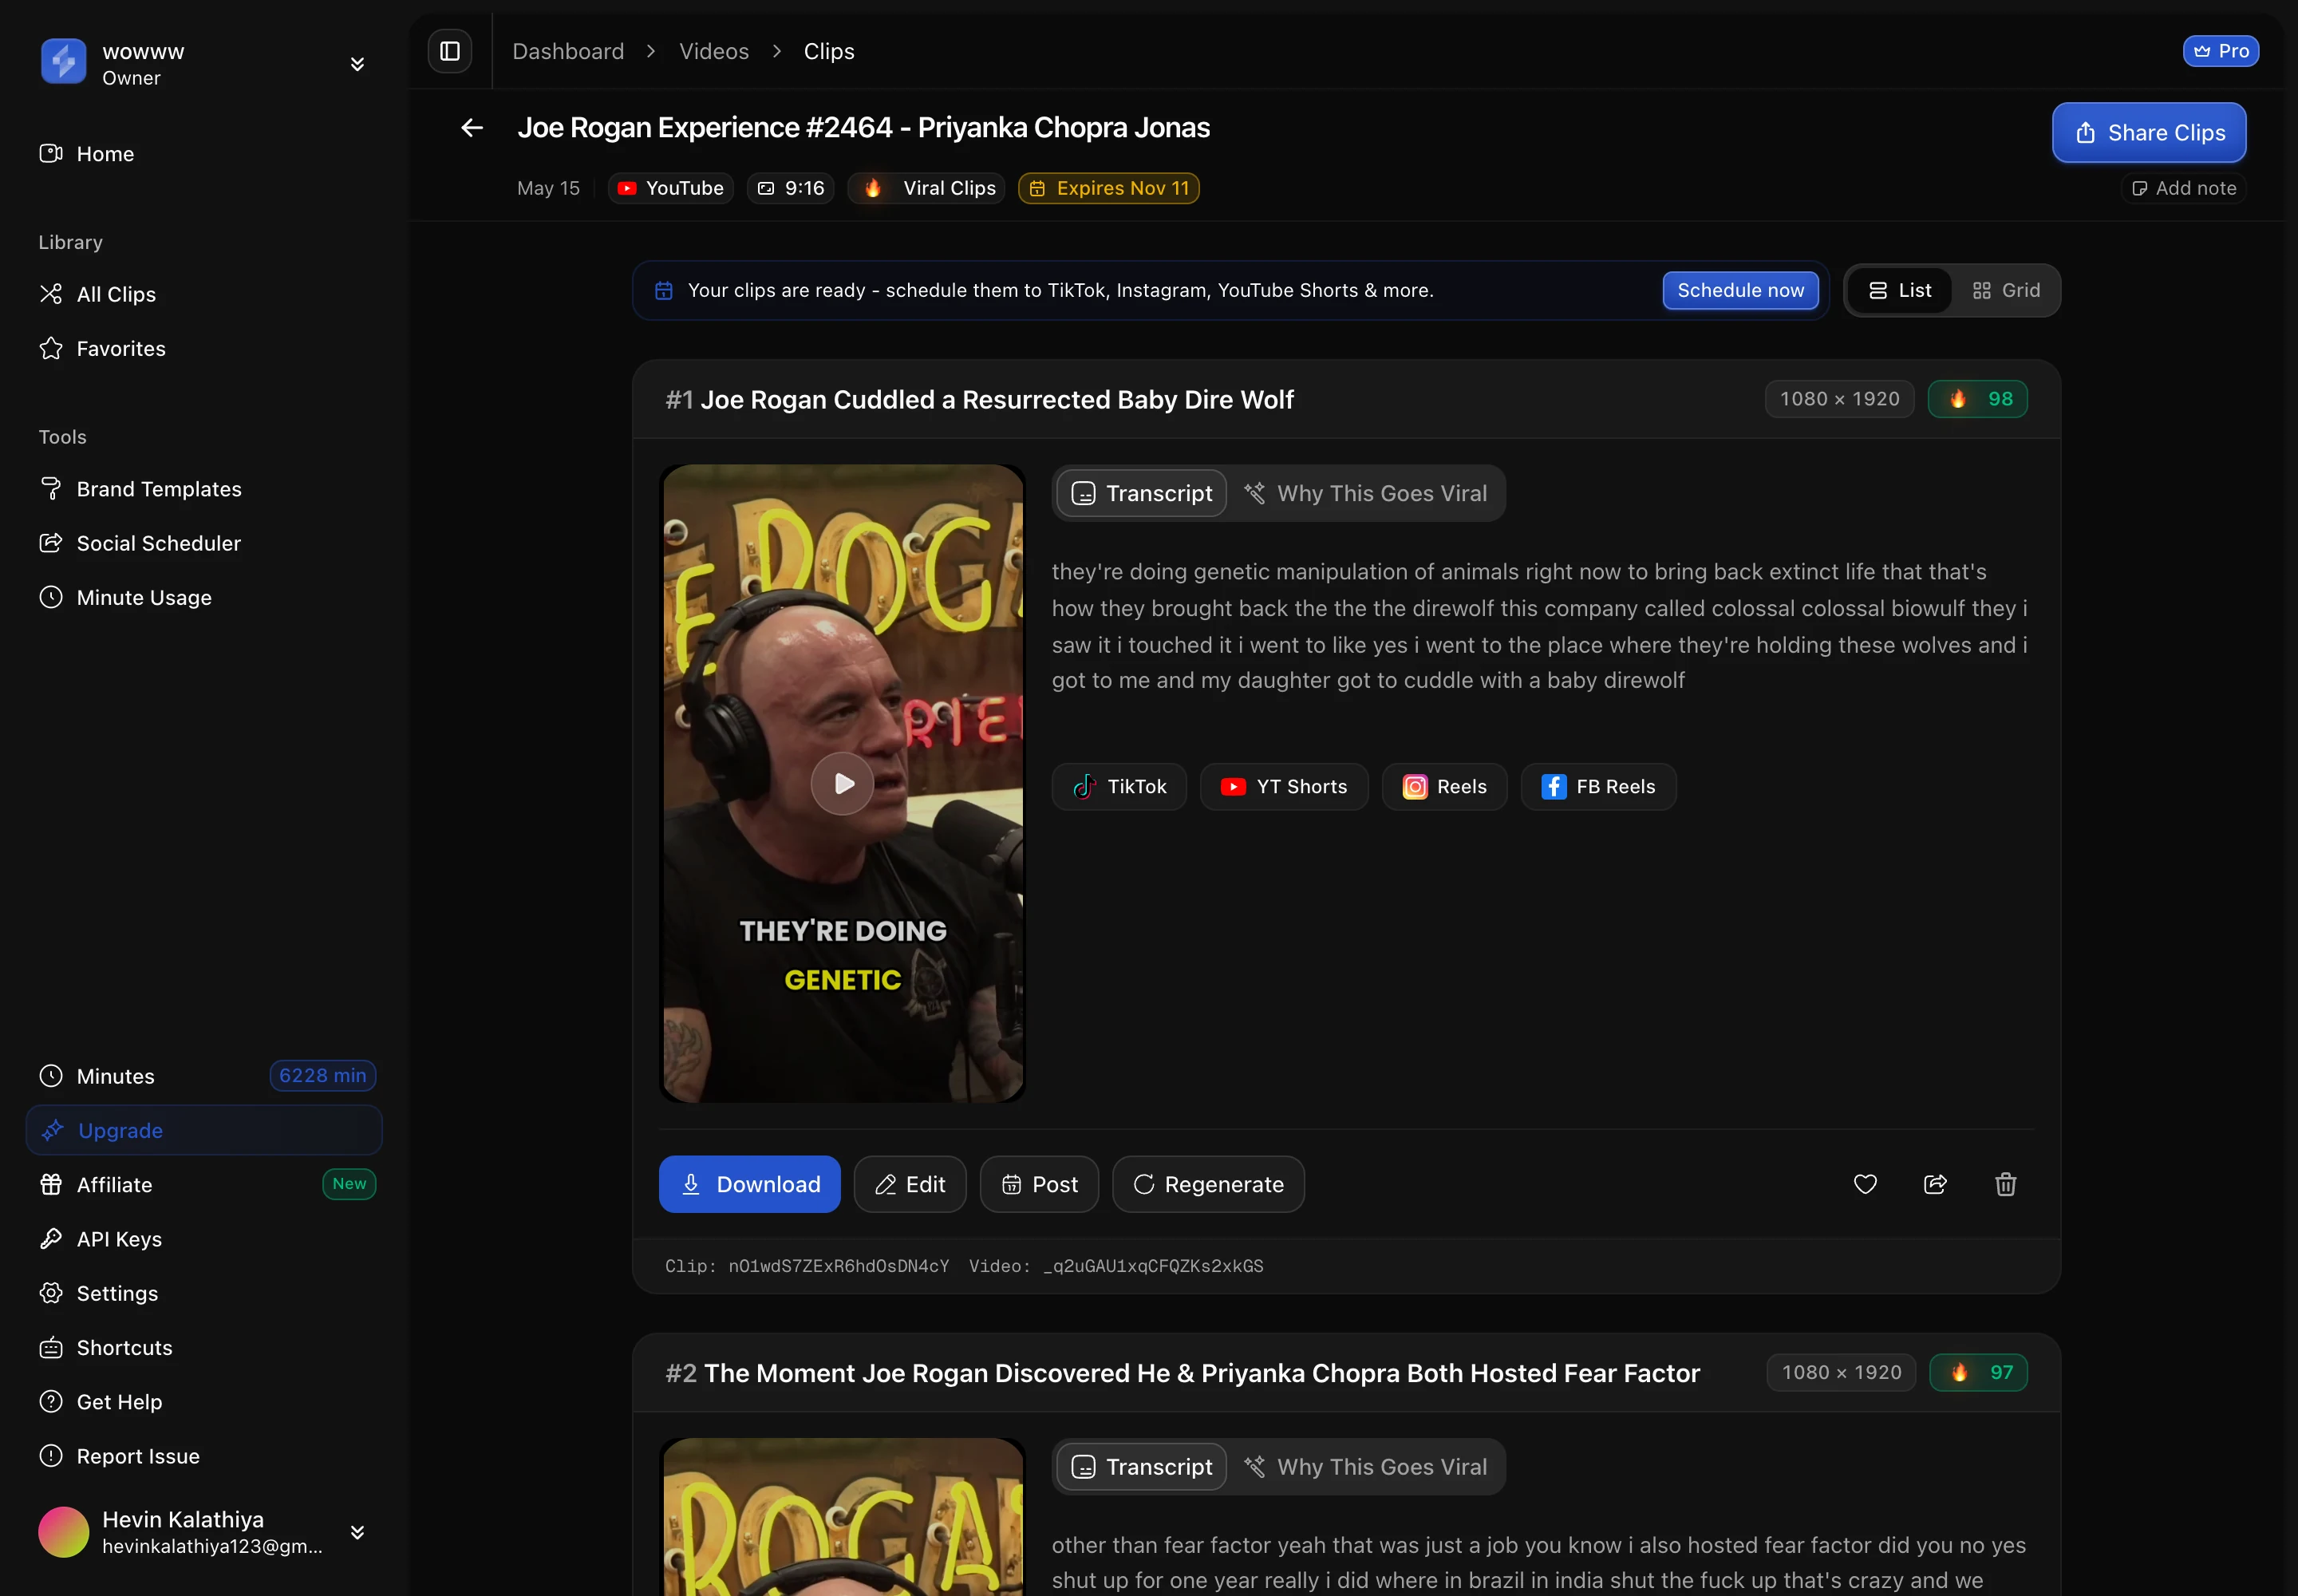Click the Viral Clips badge
Image resolution: width=2298 pixels, height=1596 pixels.
(926, 188)
